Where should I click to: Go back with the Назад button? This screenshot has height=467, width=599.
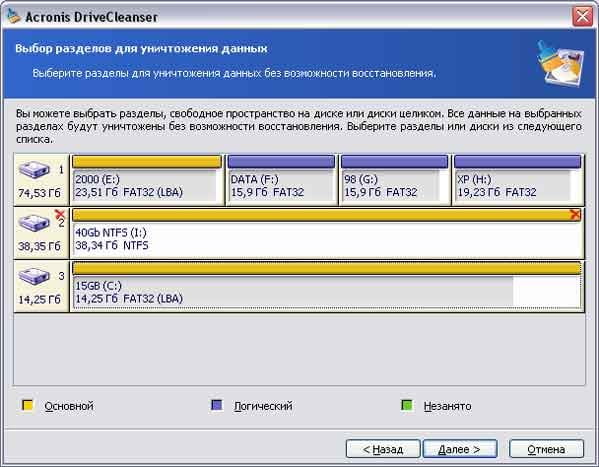tap(383, 449)
